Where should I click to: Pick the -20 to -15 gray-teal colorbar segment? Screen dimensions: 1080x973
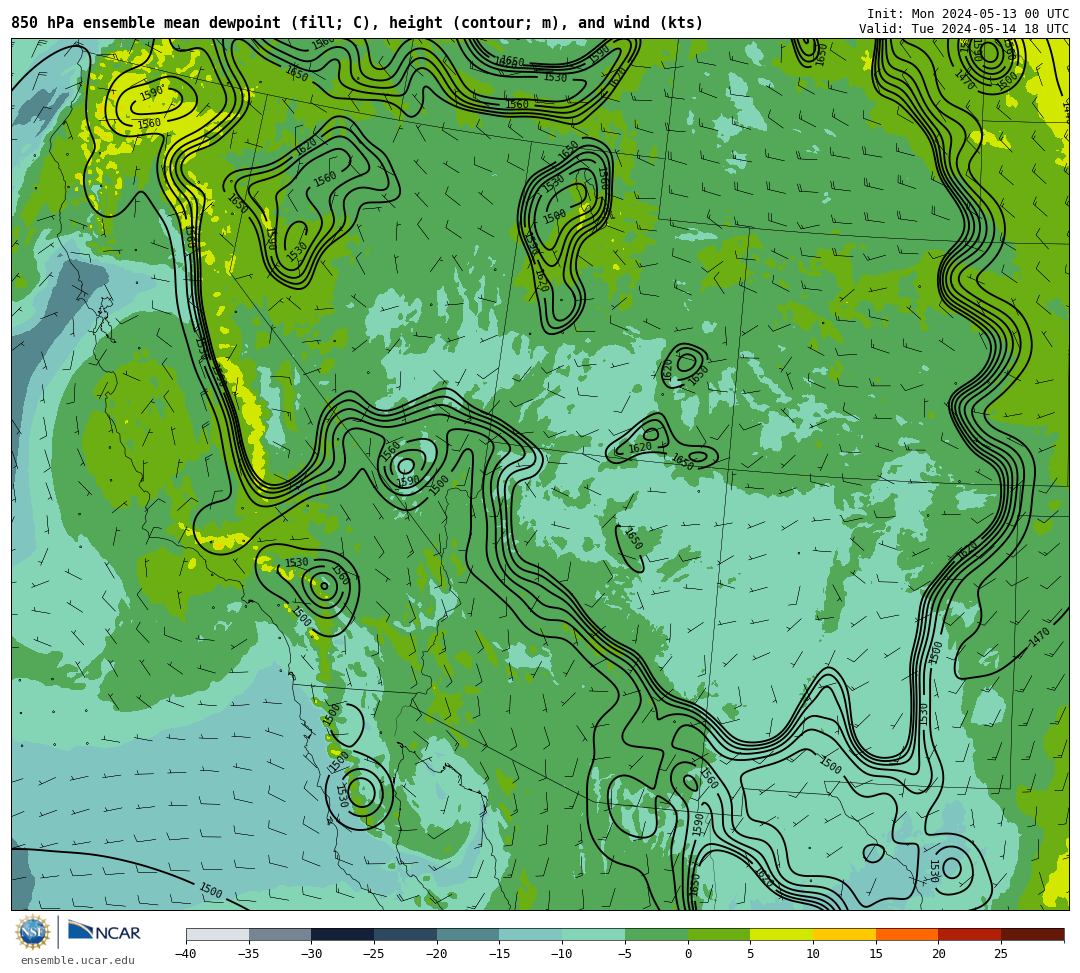coord(468,934)
